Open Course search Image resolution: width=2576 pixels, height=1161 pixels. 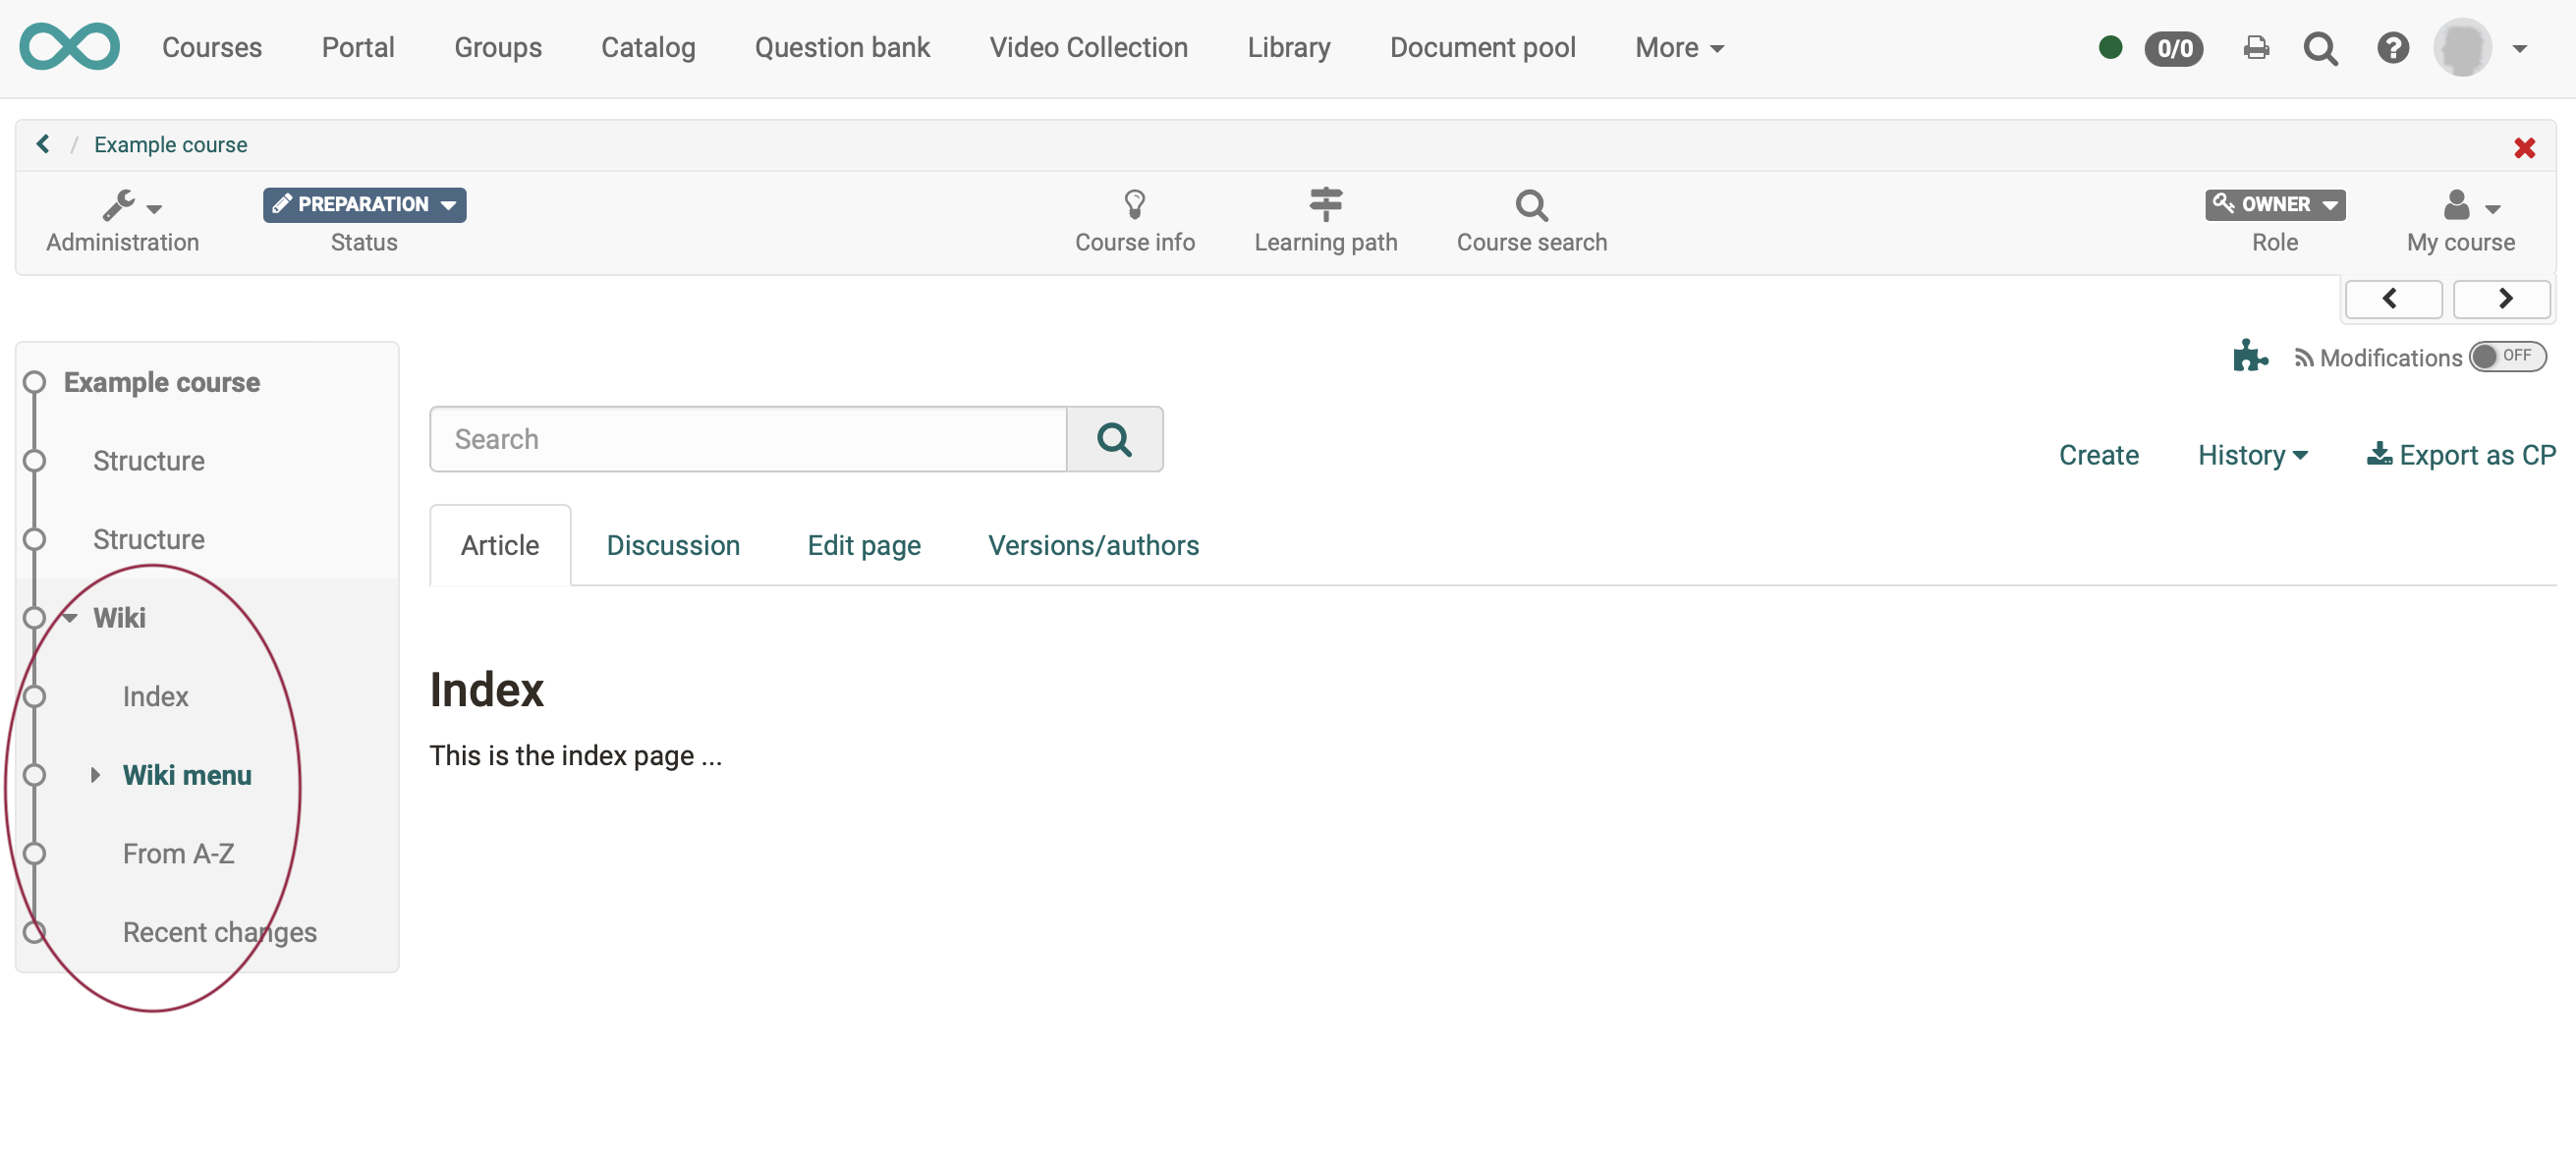1531,220
